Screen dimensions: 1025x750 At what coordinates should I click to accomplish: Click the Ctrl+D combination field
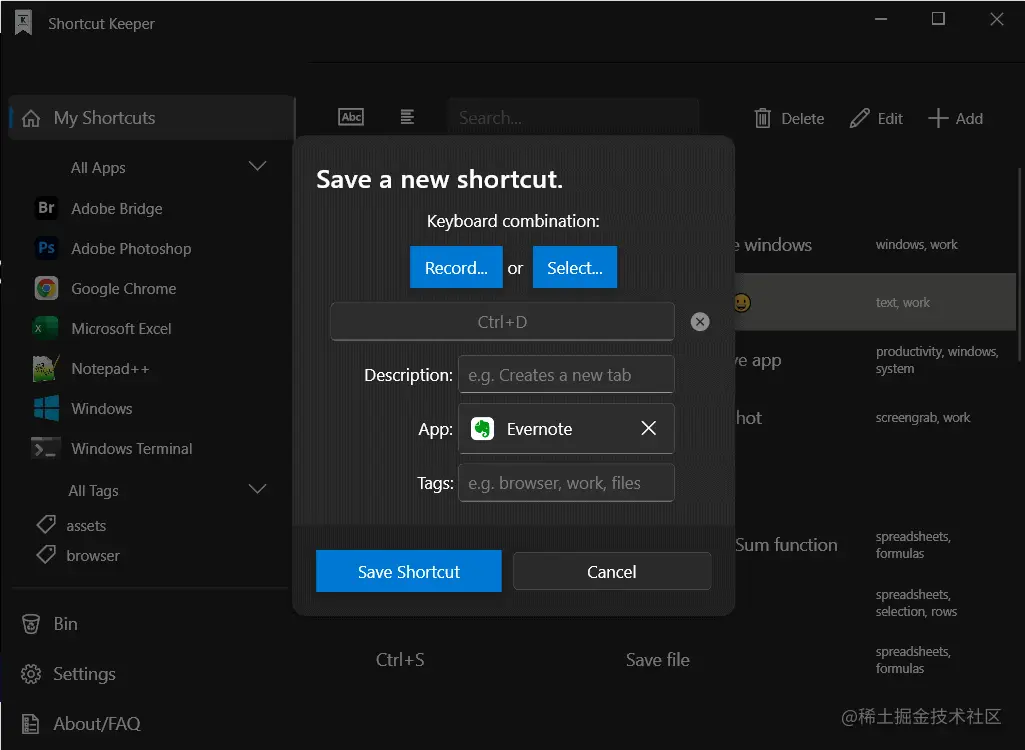coord(502,322)
